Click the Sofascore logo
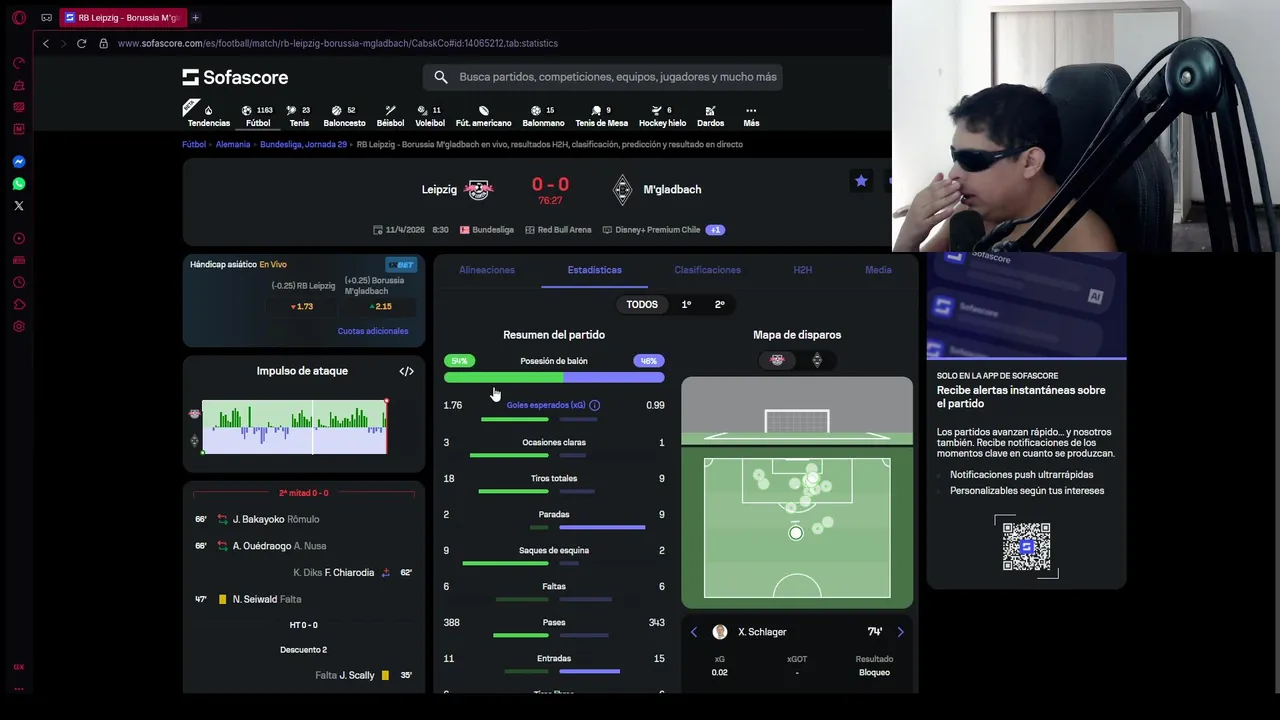 pos(235,77)
